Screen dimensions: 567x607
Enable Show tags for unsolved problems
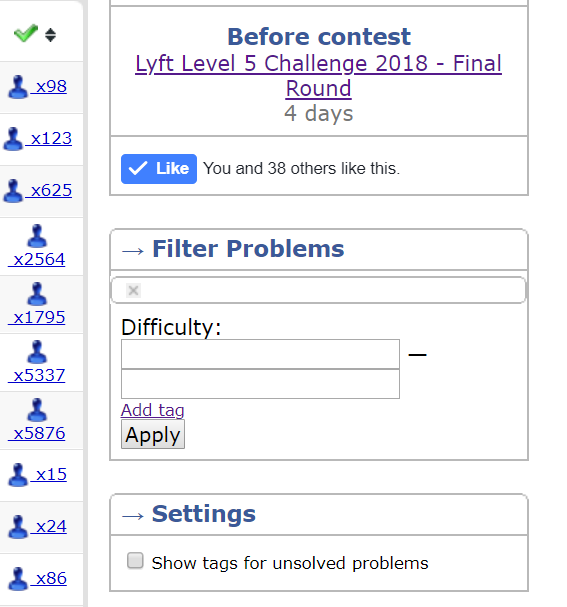(135, 561)
